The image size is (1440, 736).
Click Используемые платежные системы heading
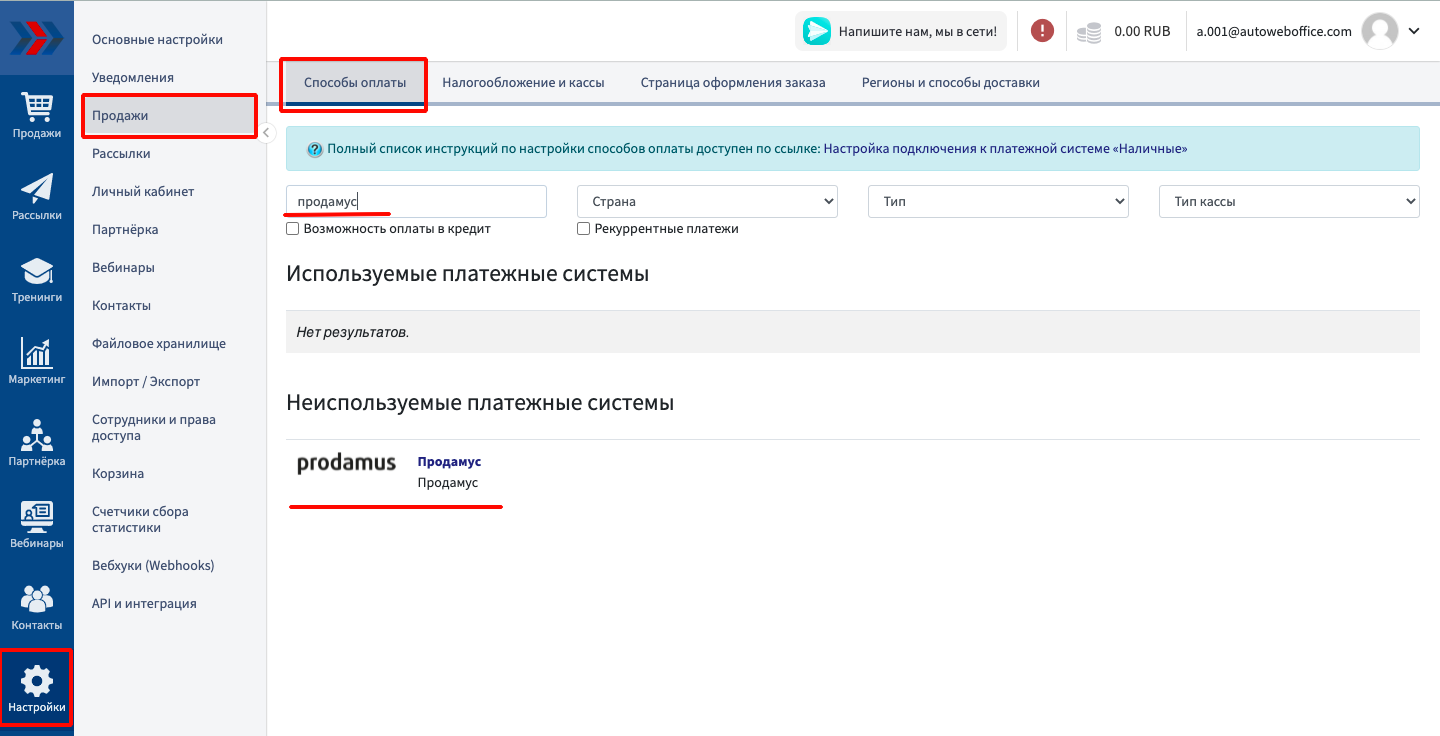pos(467,274)
